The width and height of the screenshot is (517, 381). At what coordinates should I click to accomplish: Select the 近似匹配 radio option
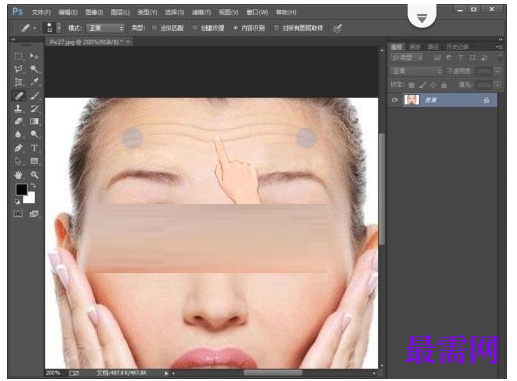[x=154, y=28]
